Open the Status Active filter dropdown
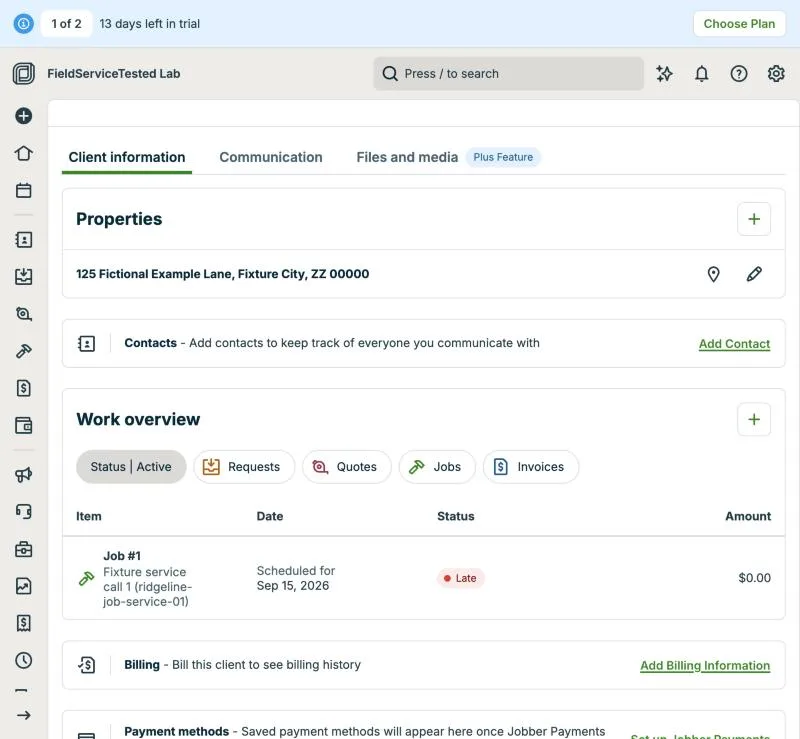 point(131,466)
